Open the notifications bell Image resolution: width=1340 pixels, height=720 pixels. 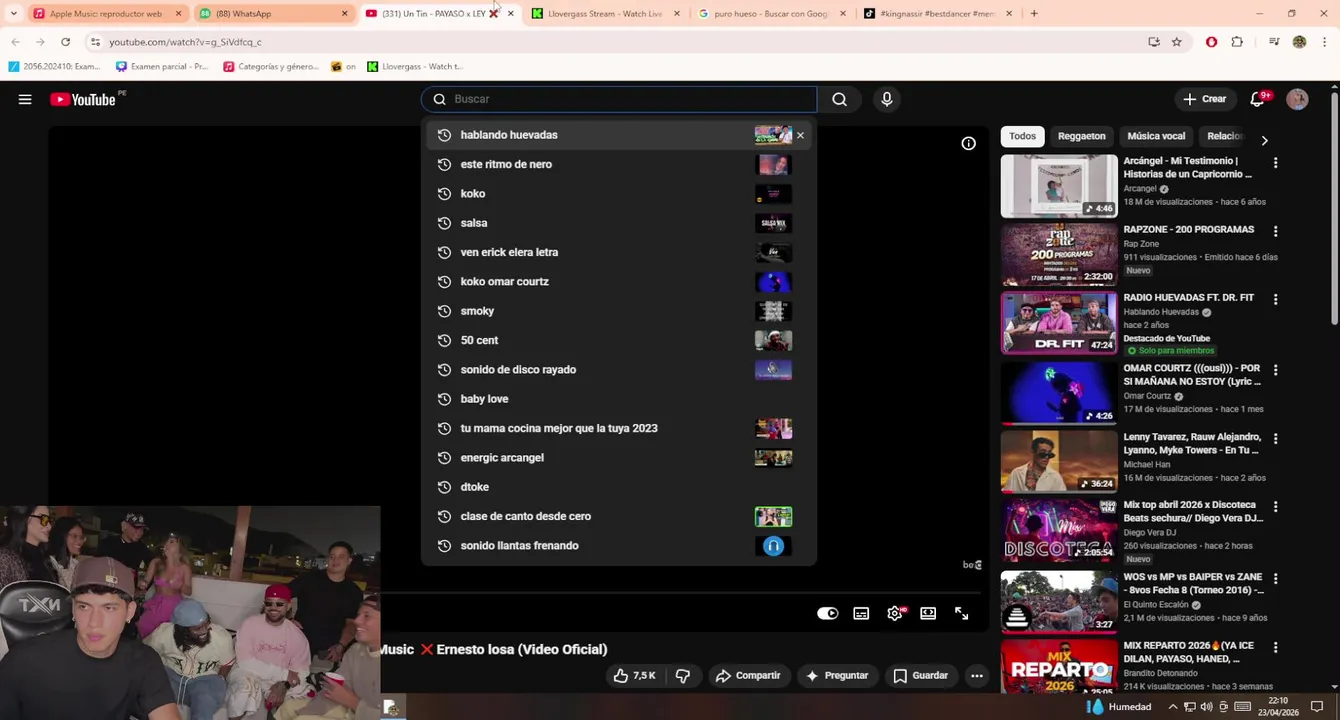click(1258, 99)
